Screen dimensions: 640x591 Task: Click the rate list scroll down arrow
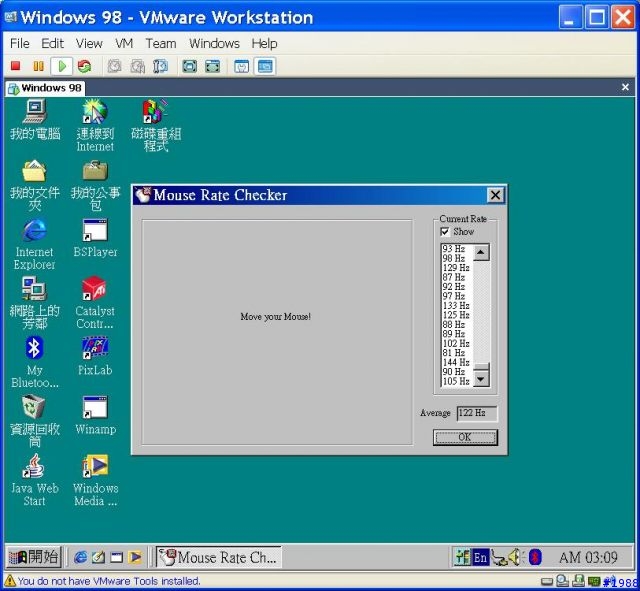tap(481, 379)
